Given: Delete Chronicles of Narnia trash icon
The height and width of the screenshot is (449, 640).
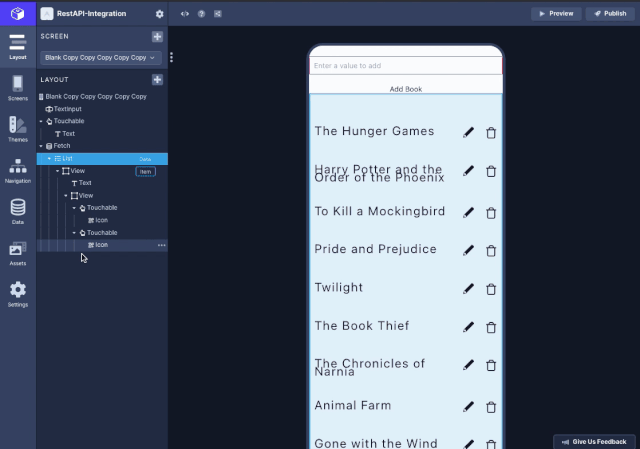Looking at the screenshot, I should coord(491,365).
